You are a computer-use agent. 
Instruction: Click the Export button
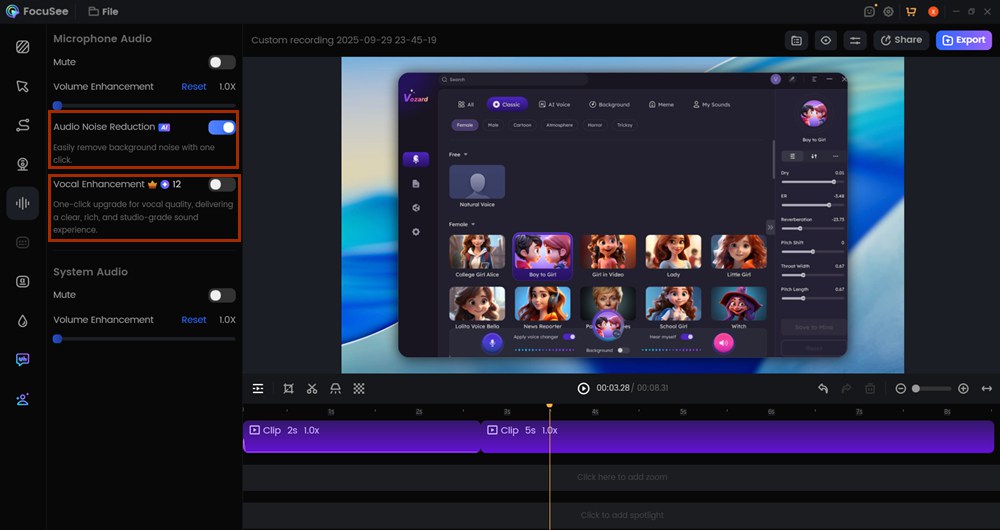coord(962,40)
